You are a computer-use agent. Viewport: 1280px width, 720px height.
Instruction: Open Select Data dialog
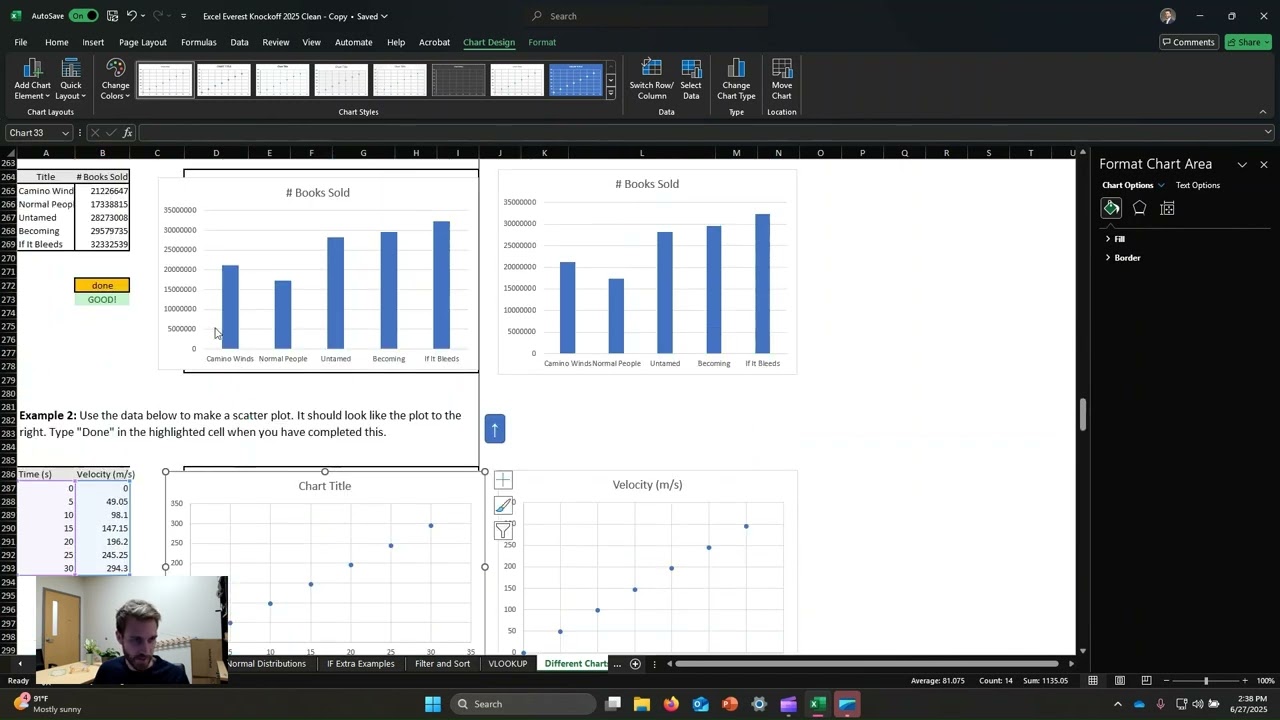point(691,79)
